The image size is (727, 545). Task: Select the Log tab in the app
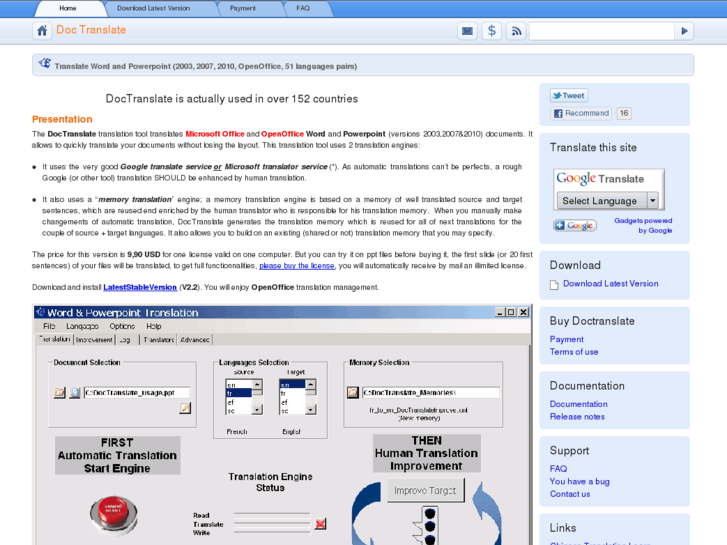(x=125, y=340)
